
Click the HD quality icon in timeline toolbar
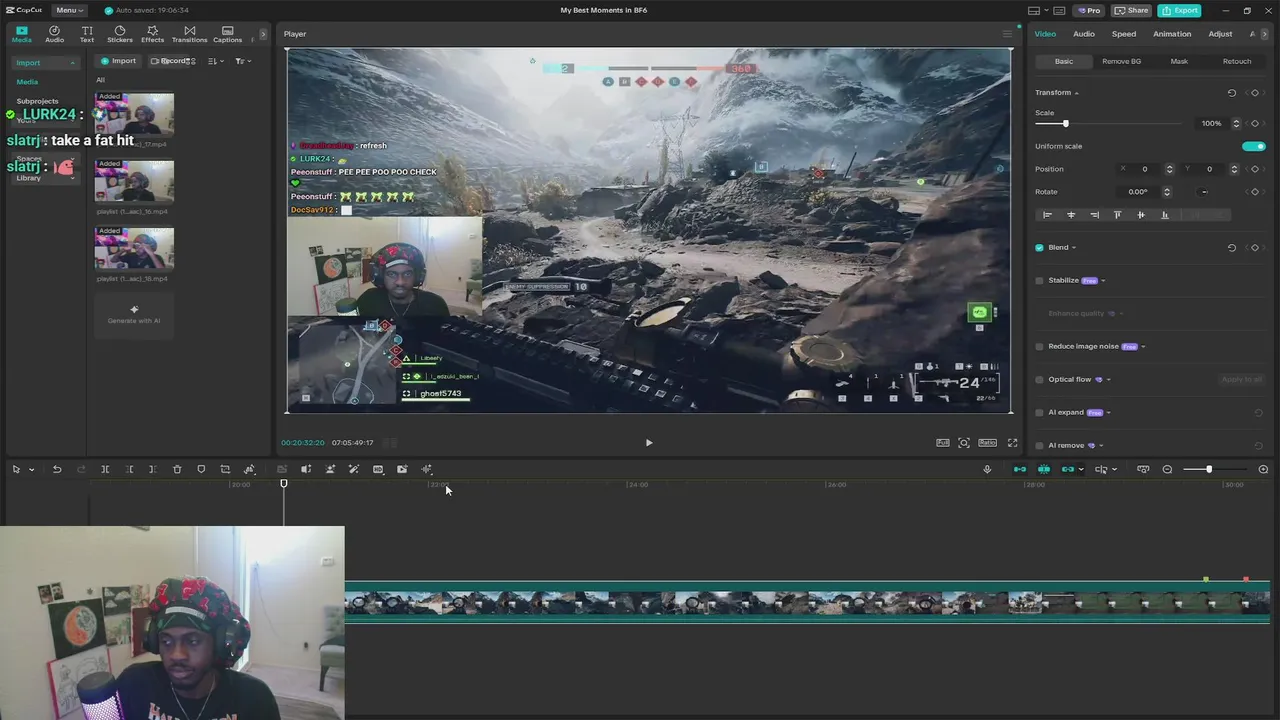click(378, 469)
